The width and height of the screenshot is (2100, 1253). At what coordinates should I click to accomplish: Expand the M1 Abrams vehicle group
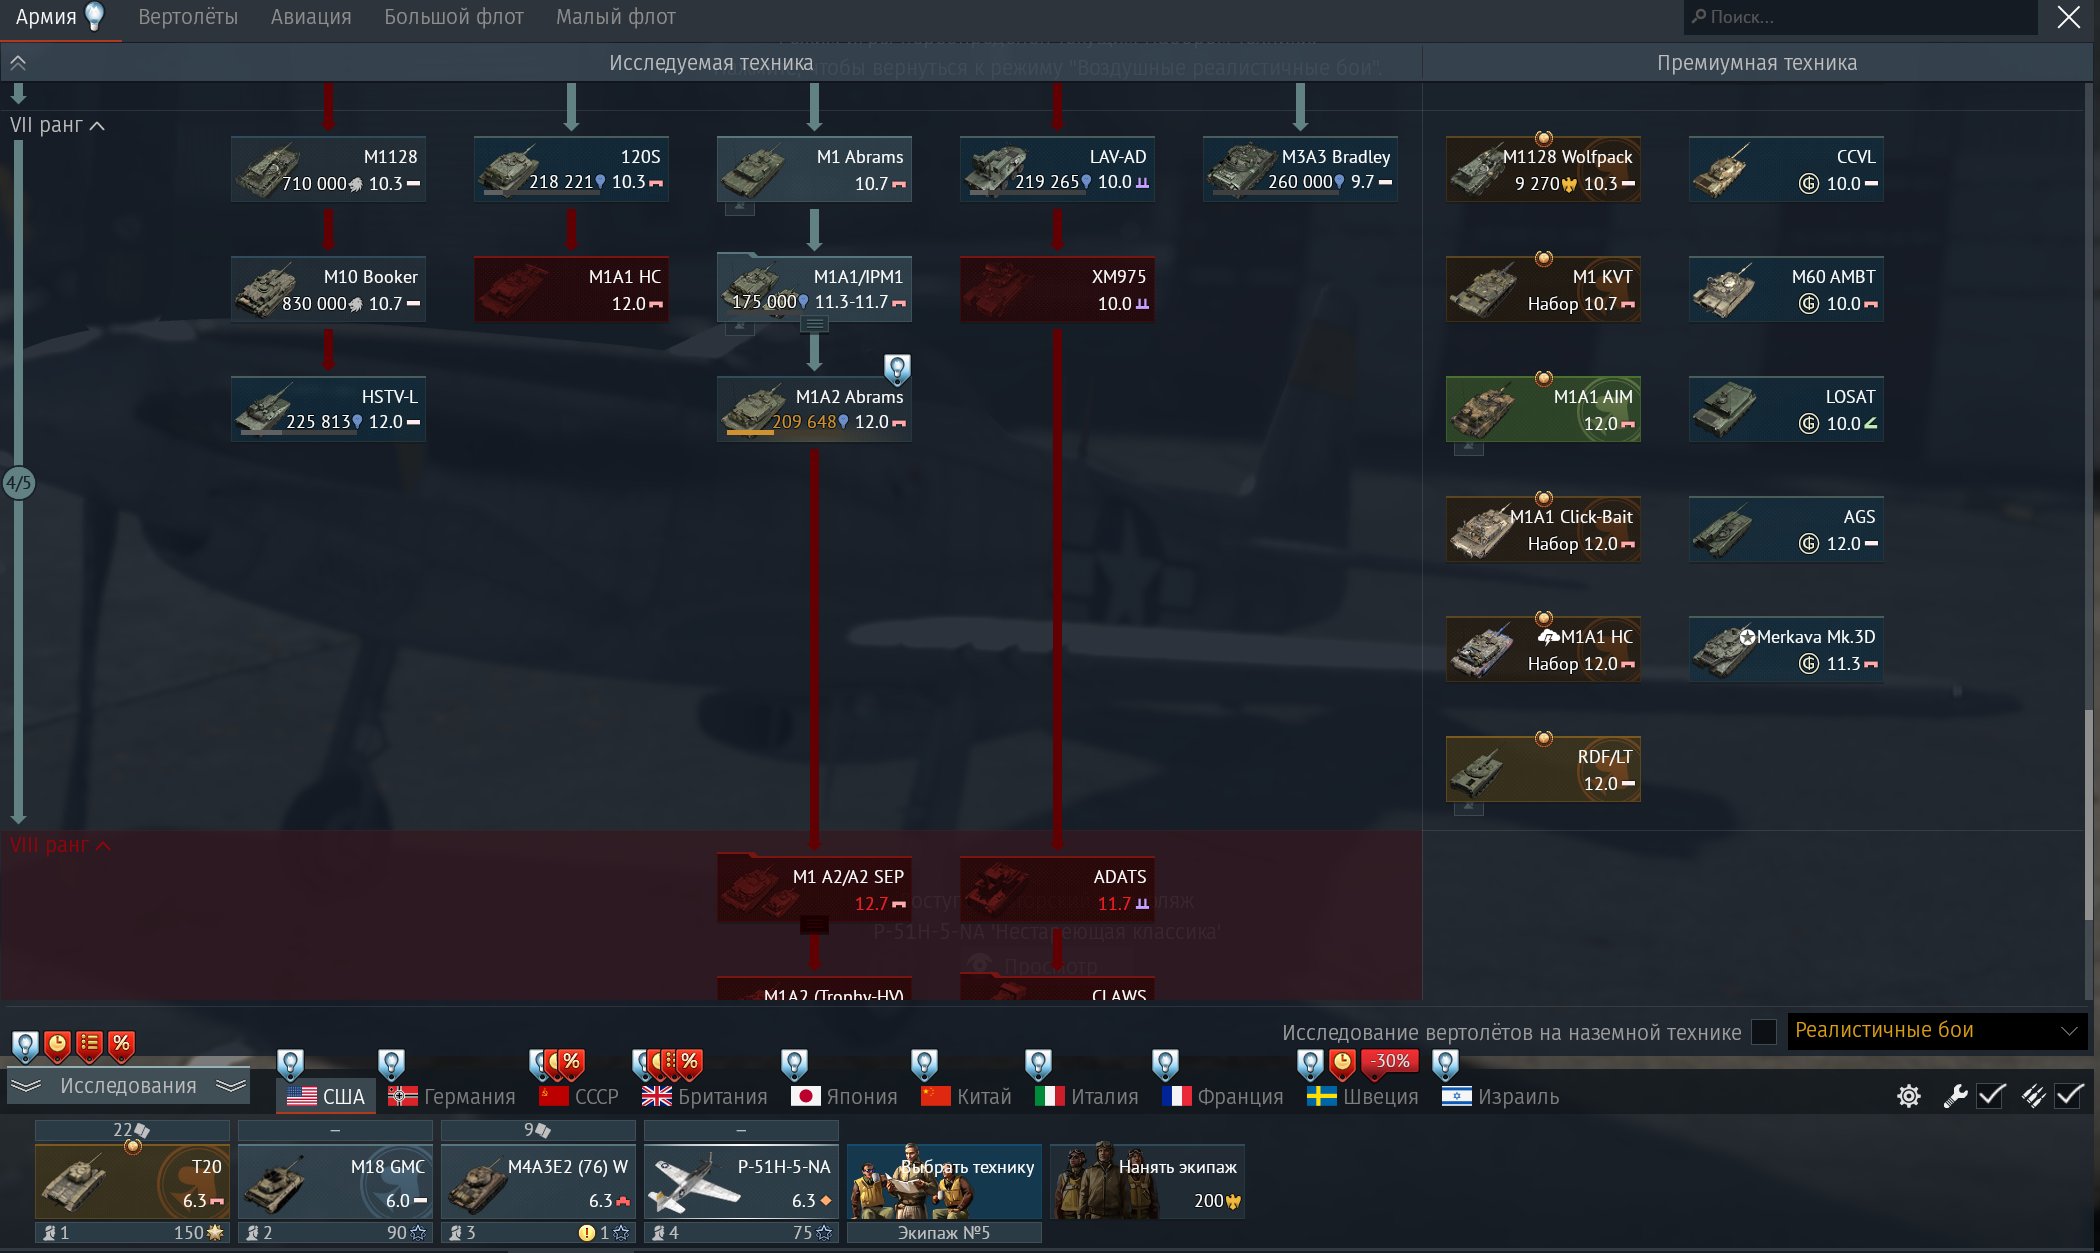coord(739,208)
